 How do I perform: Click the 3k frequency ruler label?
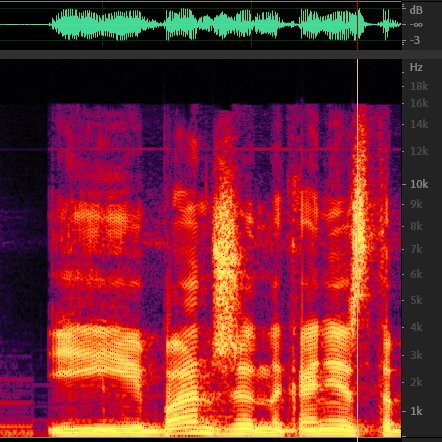point(416,355)
